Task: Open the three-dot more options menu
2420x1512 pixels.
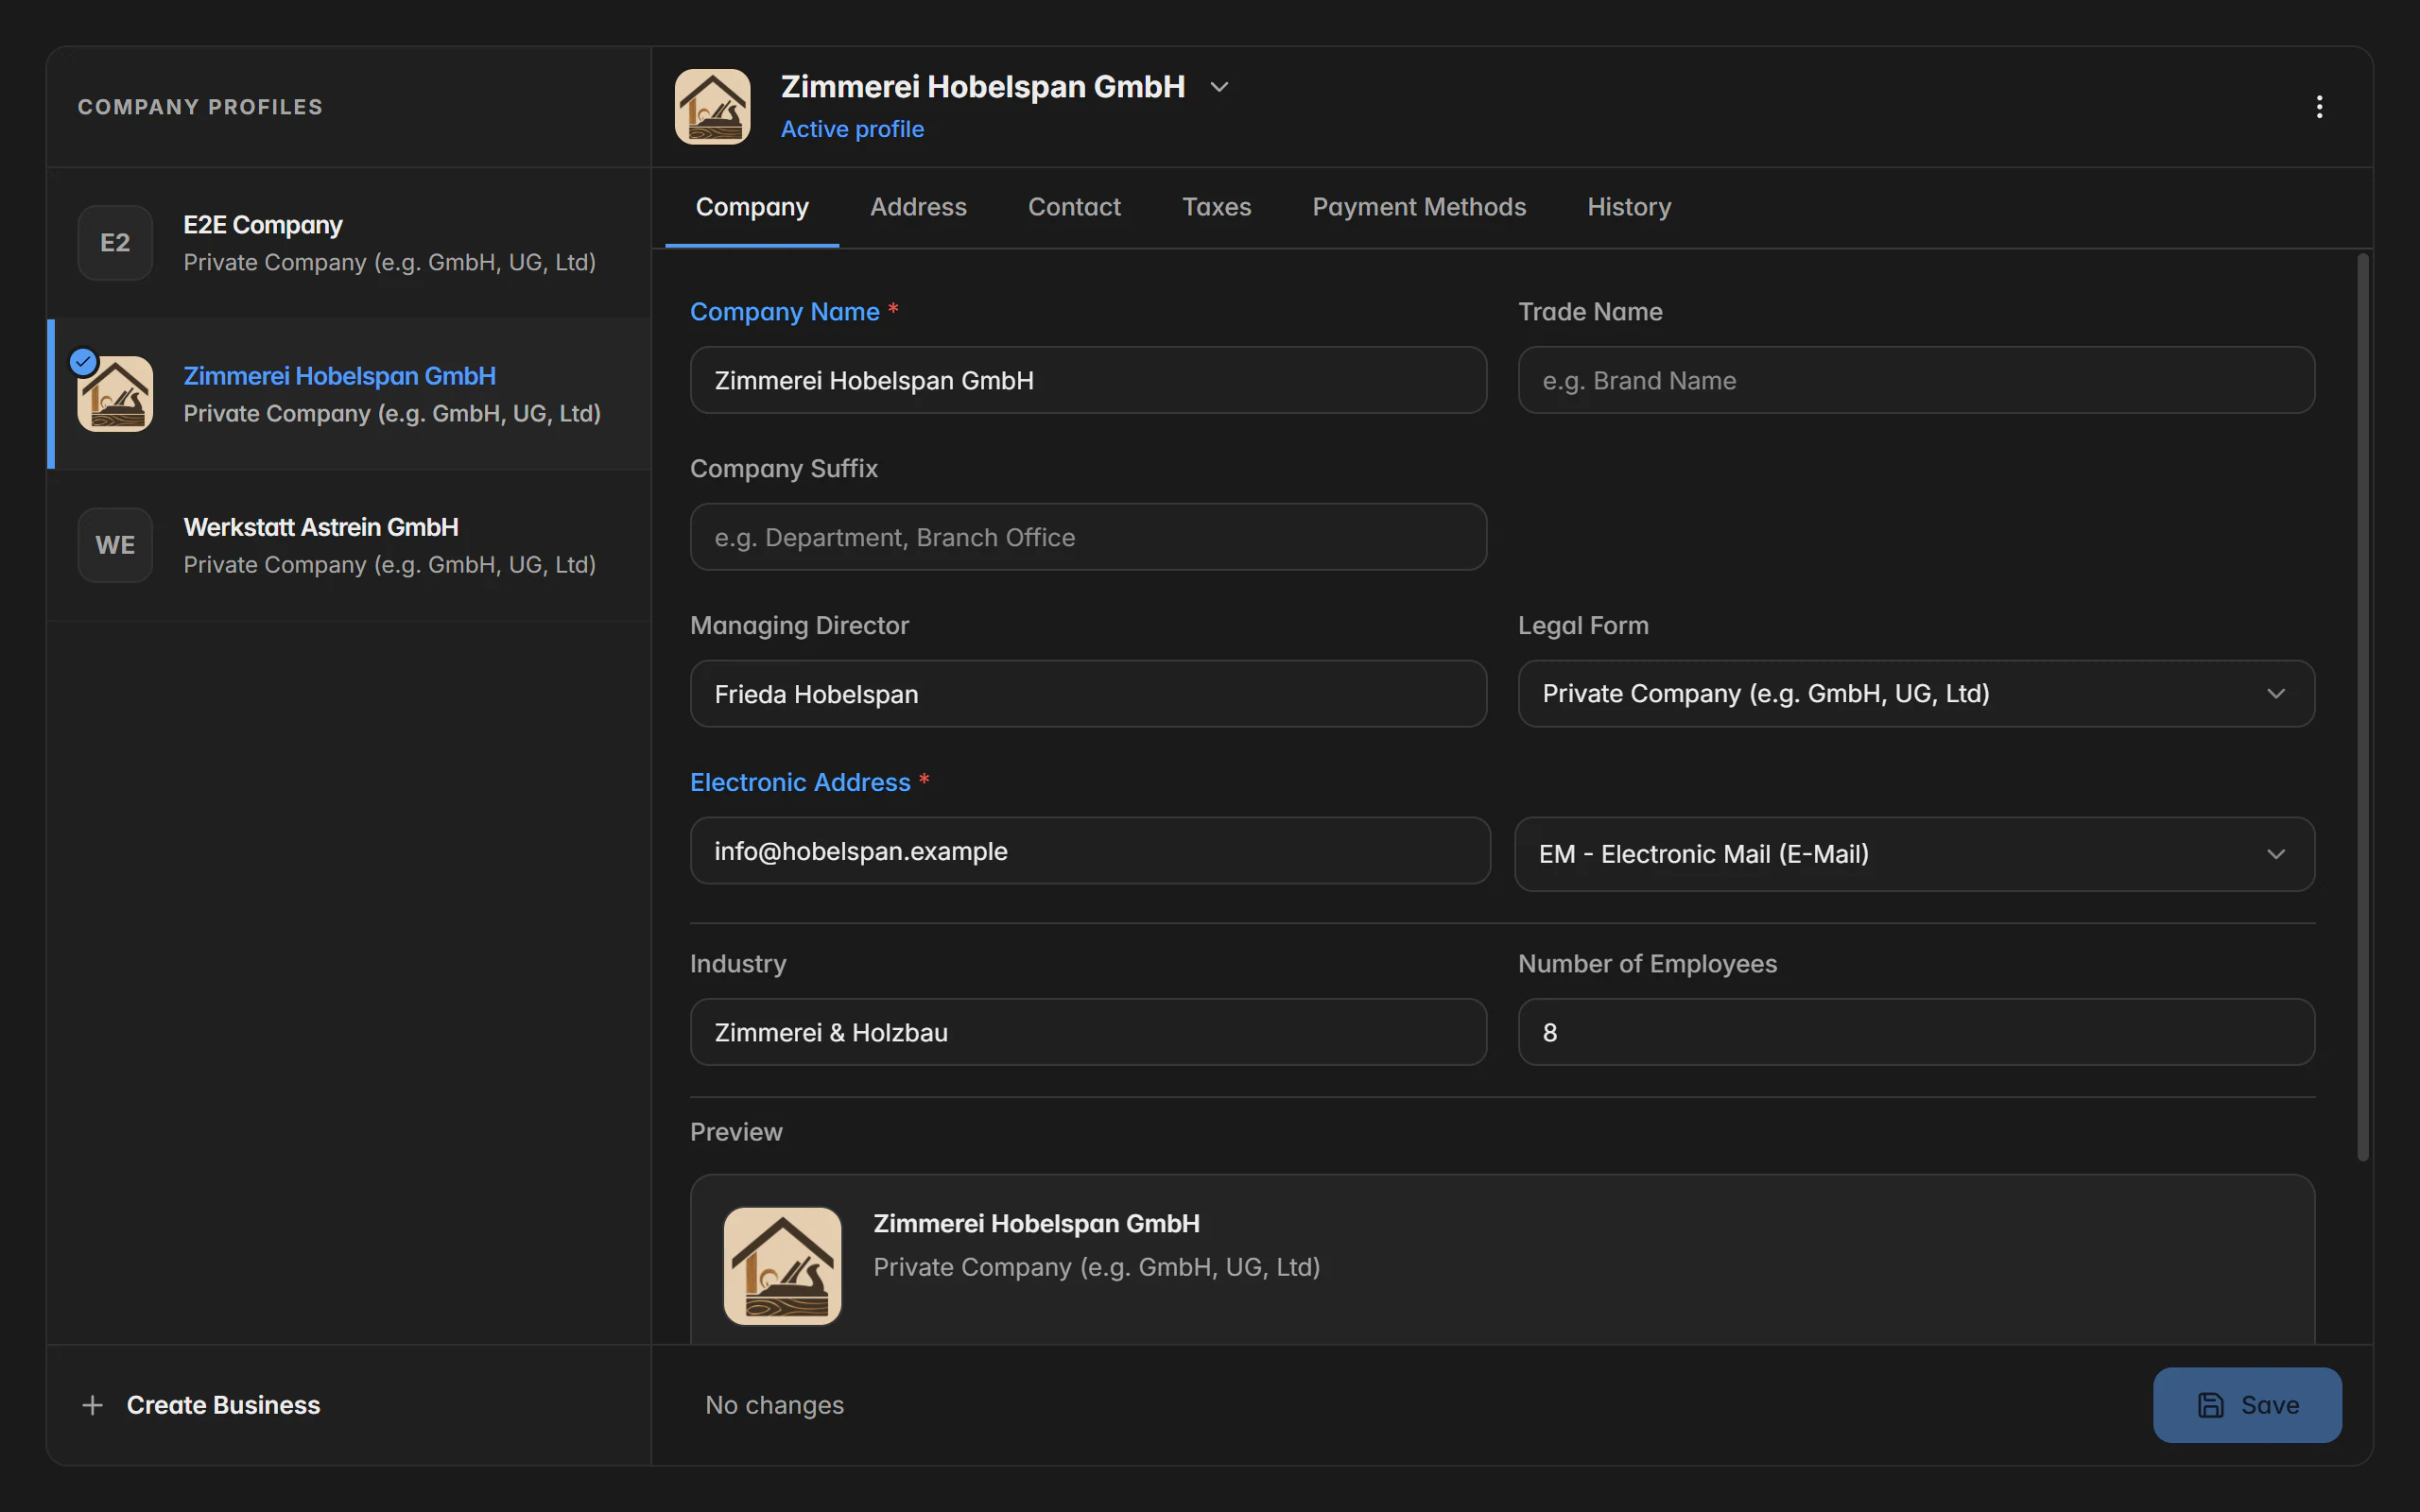Action: pyautogui.click(x=2319, y=107)
